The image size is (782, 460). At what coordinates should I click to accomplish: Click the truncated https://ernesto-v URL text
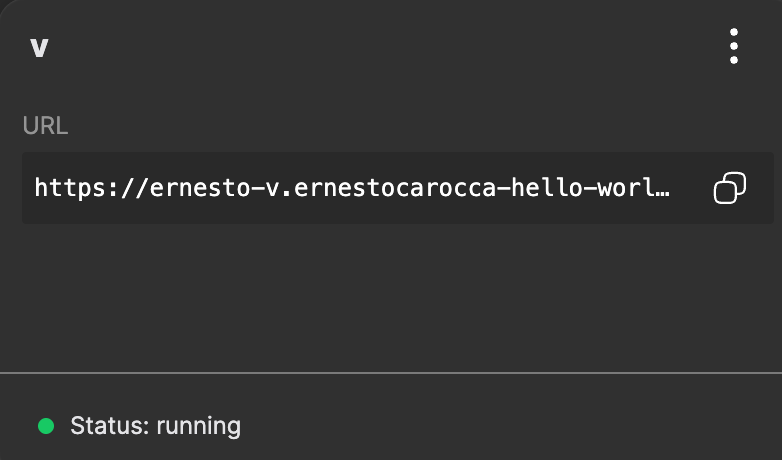352,188
